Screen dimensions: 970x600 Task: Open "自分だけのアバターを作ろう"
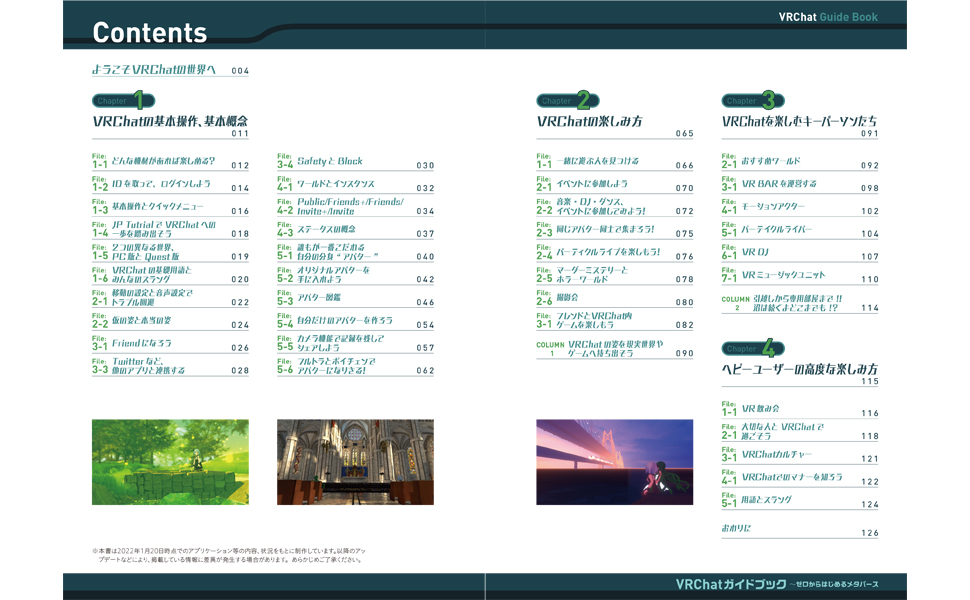click(x=345, y=320)
